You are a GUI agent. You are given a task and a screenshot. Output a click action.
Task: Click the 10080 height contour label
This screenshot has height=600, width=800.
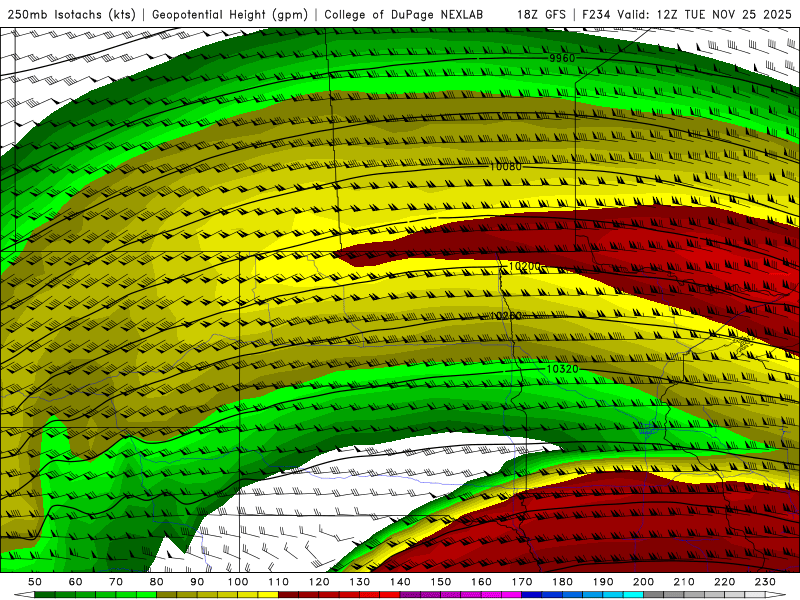click(x=506, y=166)
